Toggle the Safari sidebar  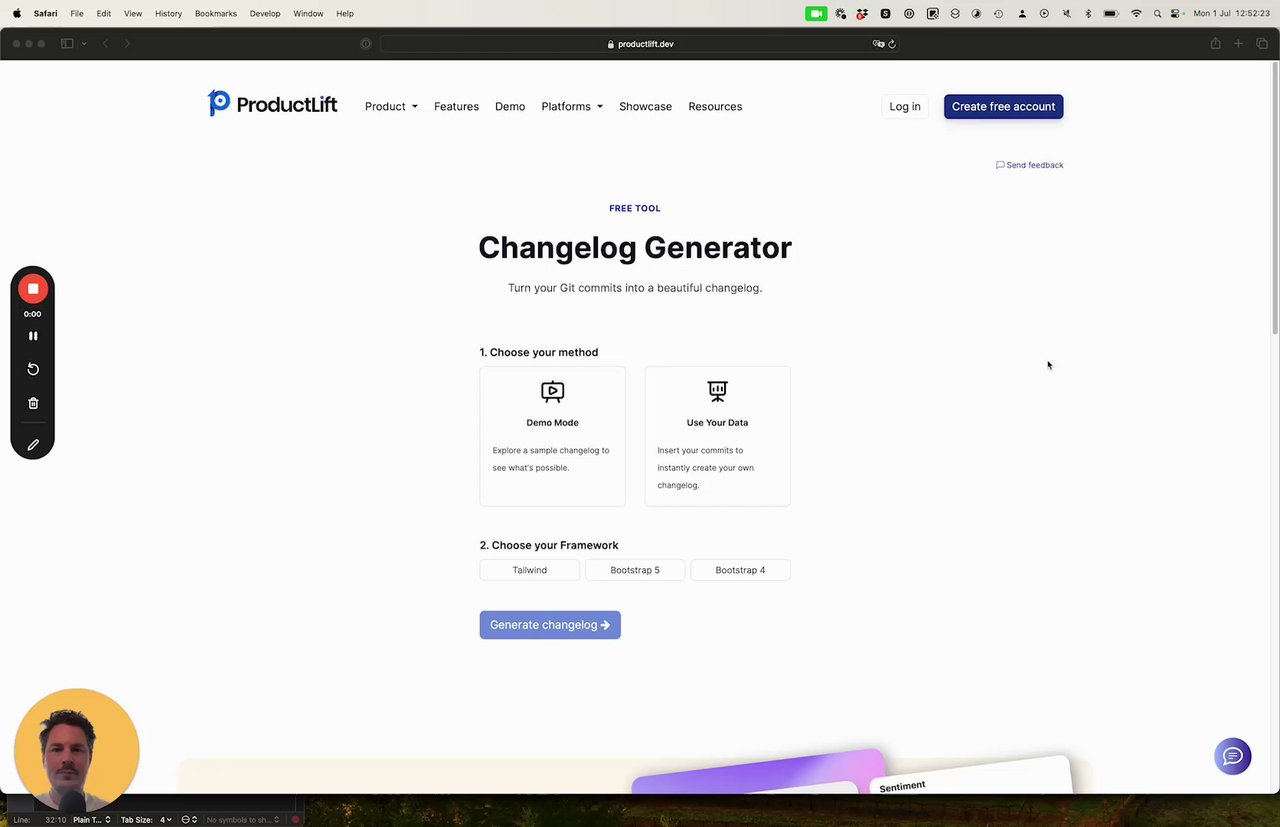click(x=67, y=44)
